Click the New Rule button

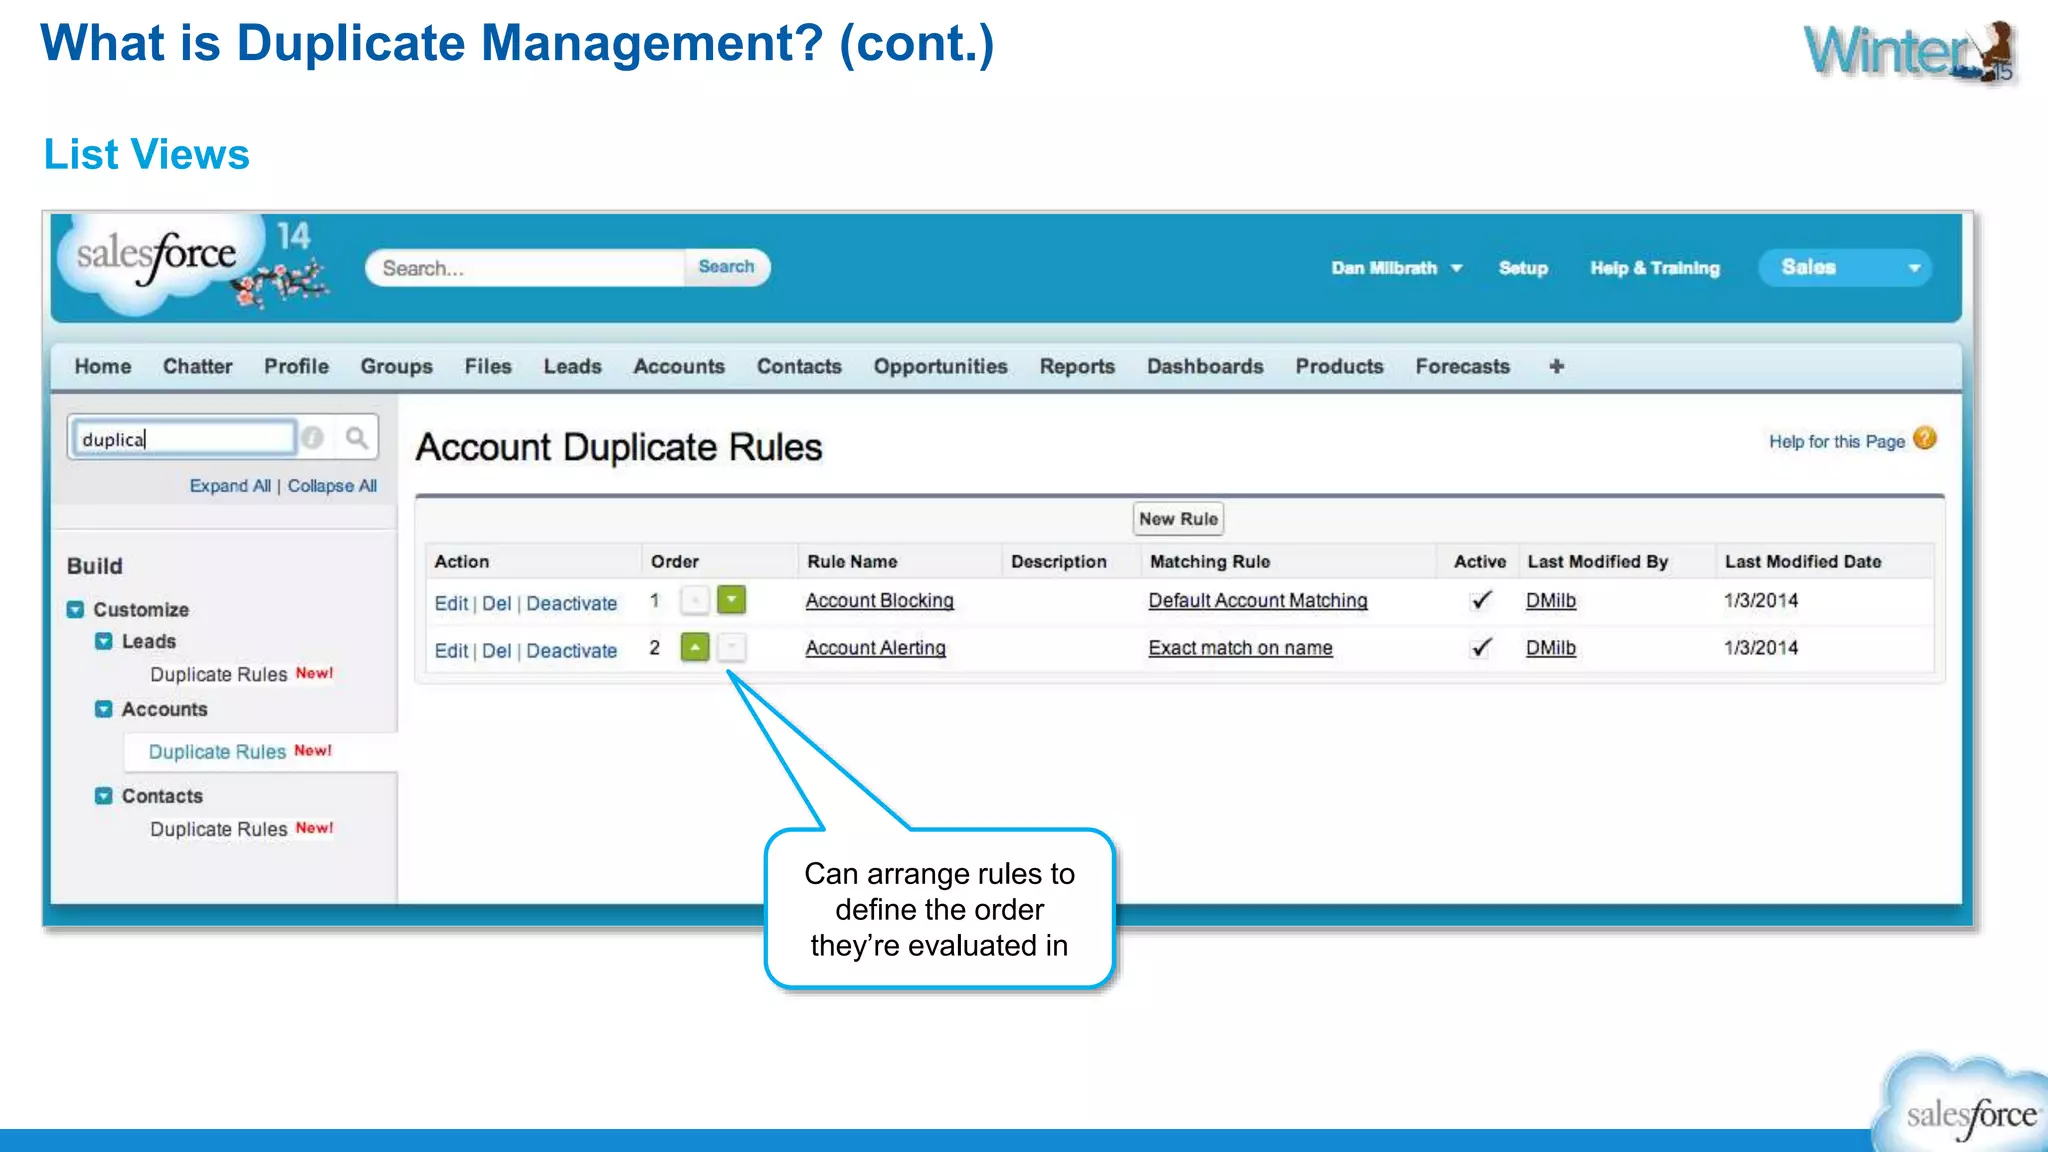click(1179, 519)
